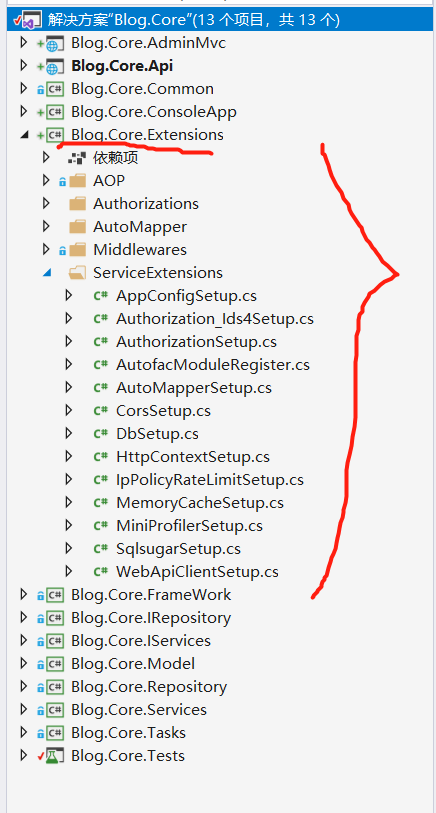Viewport: 436px width, 813px height.
Task: Select SqlsugarSetup.cs in the tree
Action: coord(178,549)
